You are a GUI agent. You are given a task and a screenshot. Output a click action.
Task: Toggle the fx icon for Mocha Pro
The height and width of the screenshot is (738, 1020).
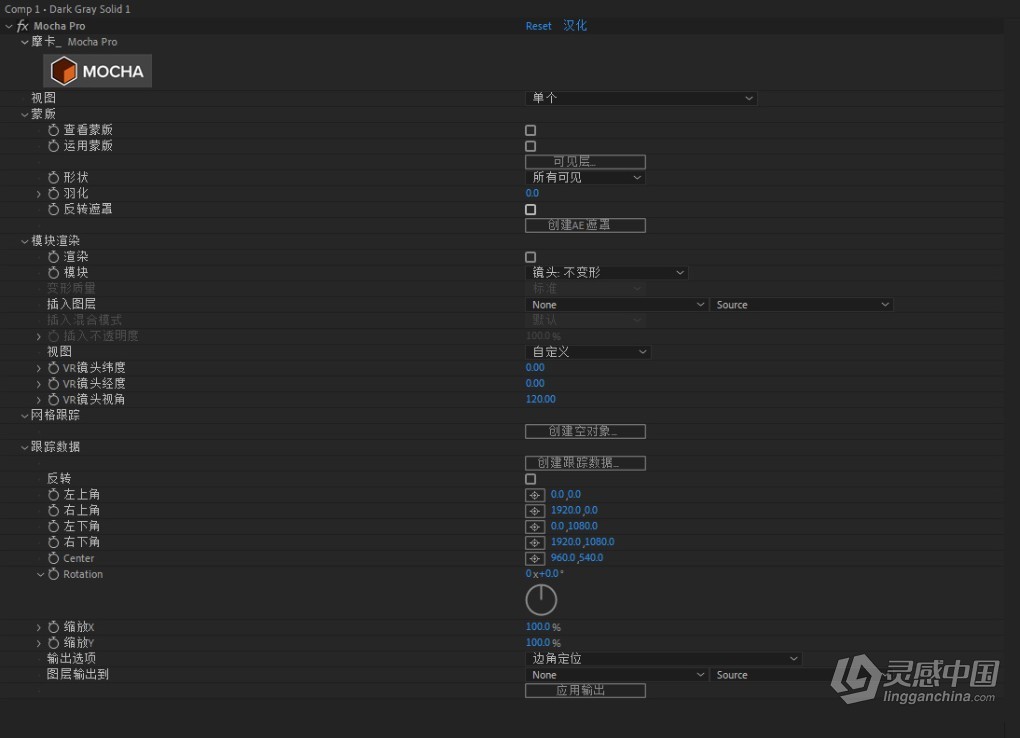point(23,26)
